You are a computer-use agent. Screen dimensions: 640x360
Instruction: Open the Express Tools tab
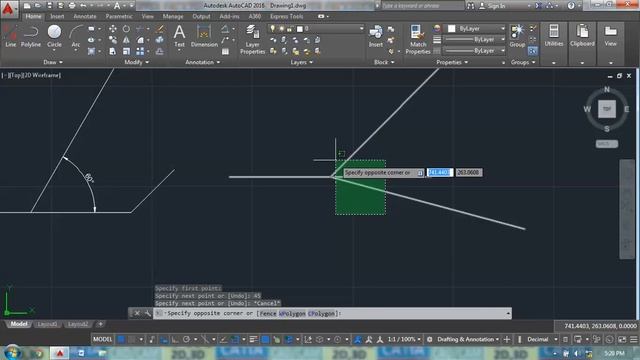click(287, 16)
